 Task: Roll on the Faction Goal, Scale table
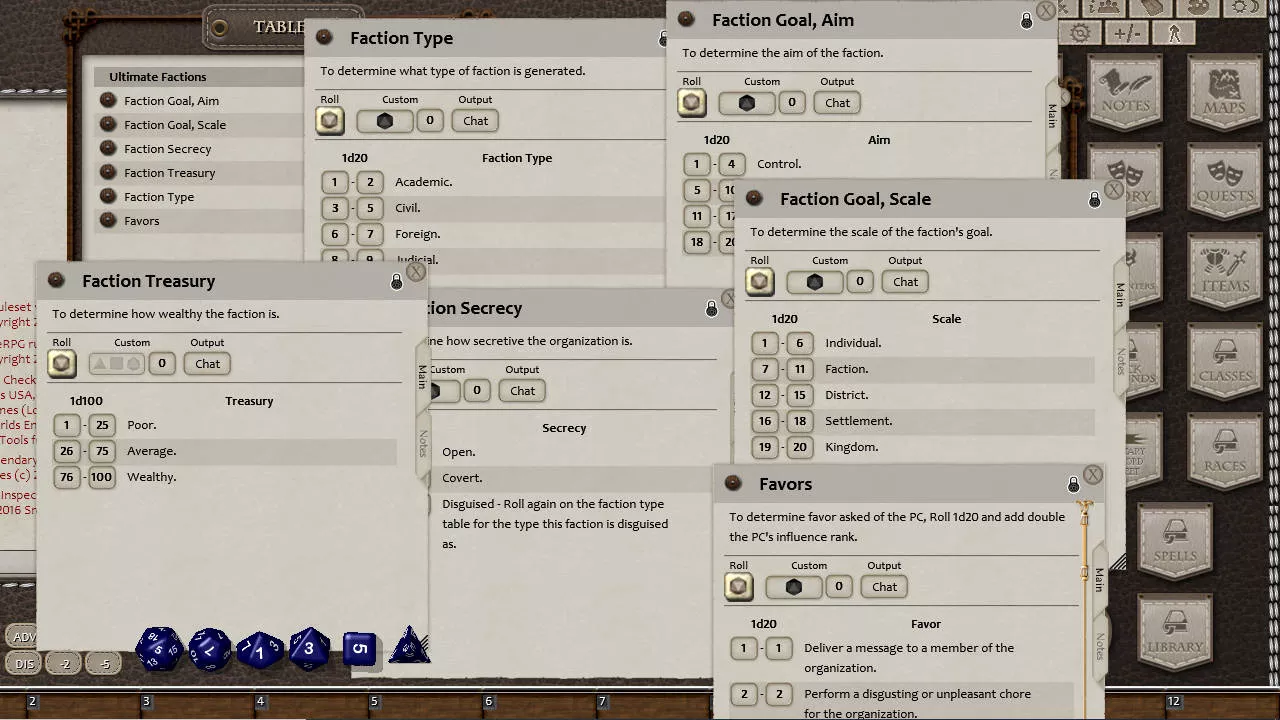[760, 282]
